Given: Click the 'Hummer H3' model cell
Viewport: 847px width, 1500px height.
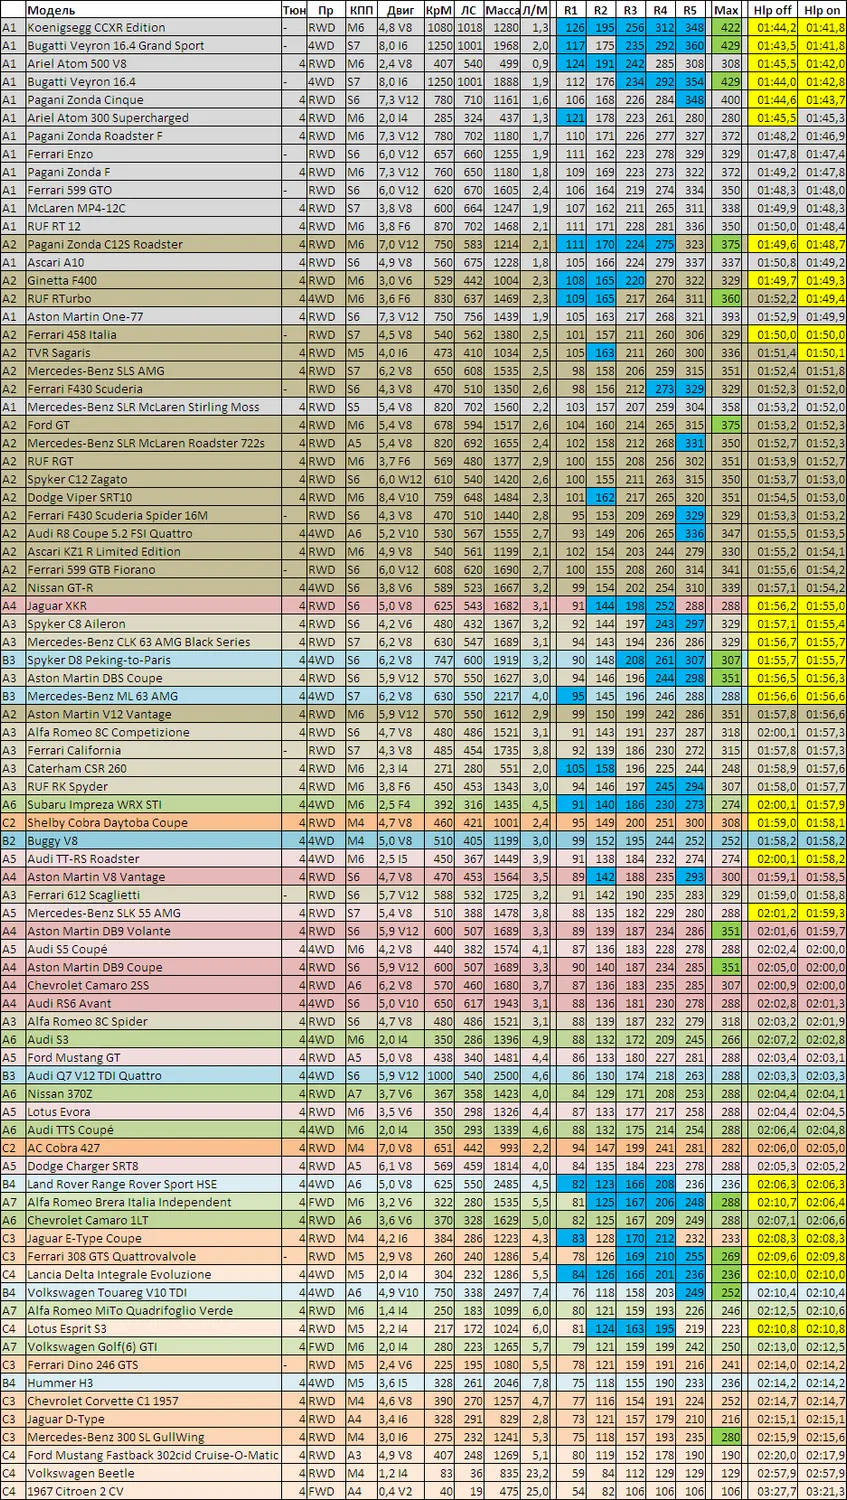Looking at the screenshot, I should tap(152, 1383).
